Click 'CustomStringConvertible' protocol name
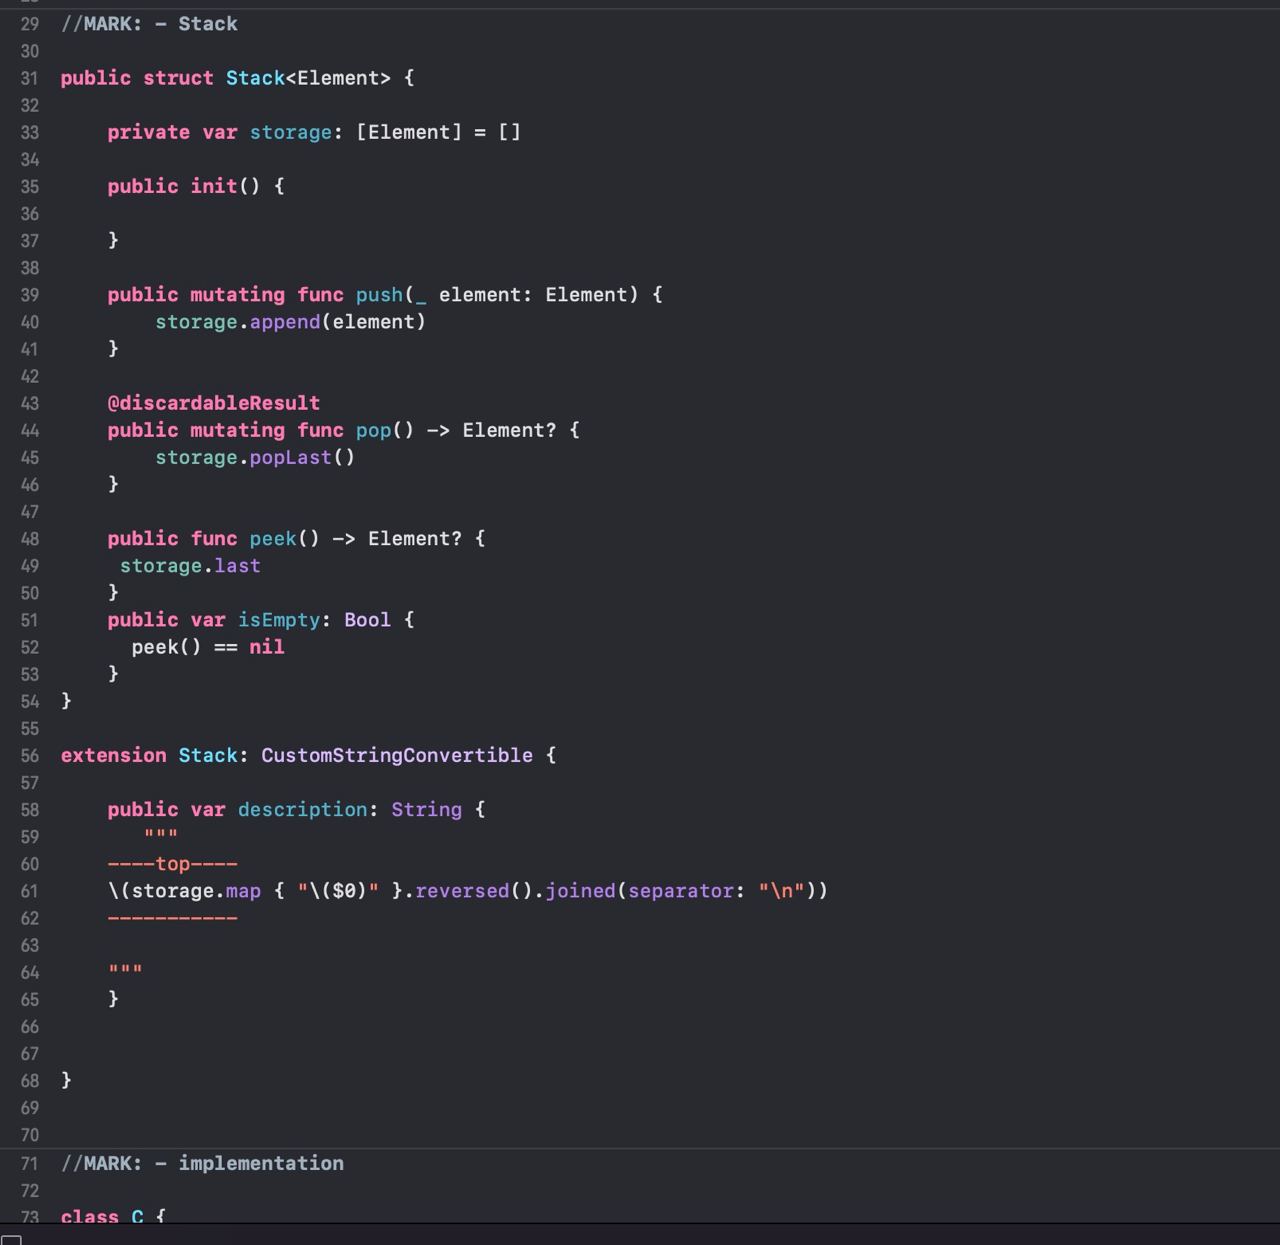Image resolution: width=1280 pixels, height=1245 pixels. tap(397, 756)
